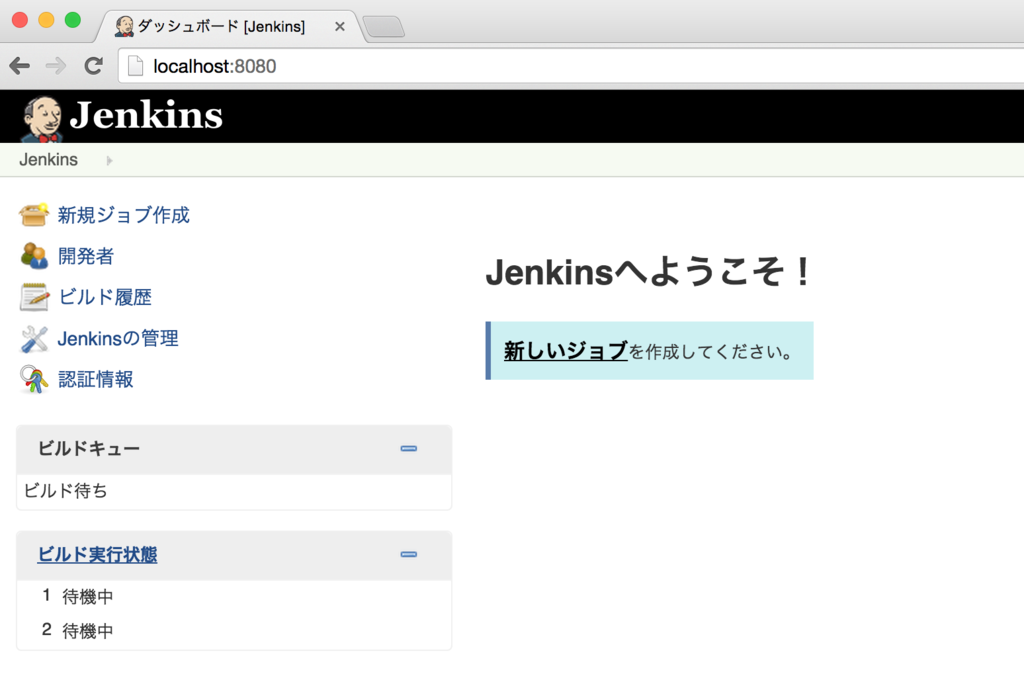Click the page icon in address bar
Viewport: 1024px width, 688px height.
[x=135, y=66]
